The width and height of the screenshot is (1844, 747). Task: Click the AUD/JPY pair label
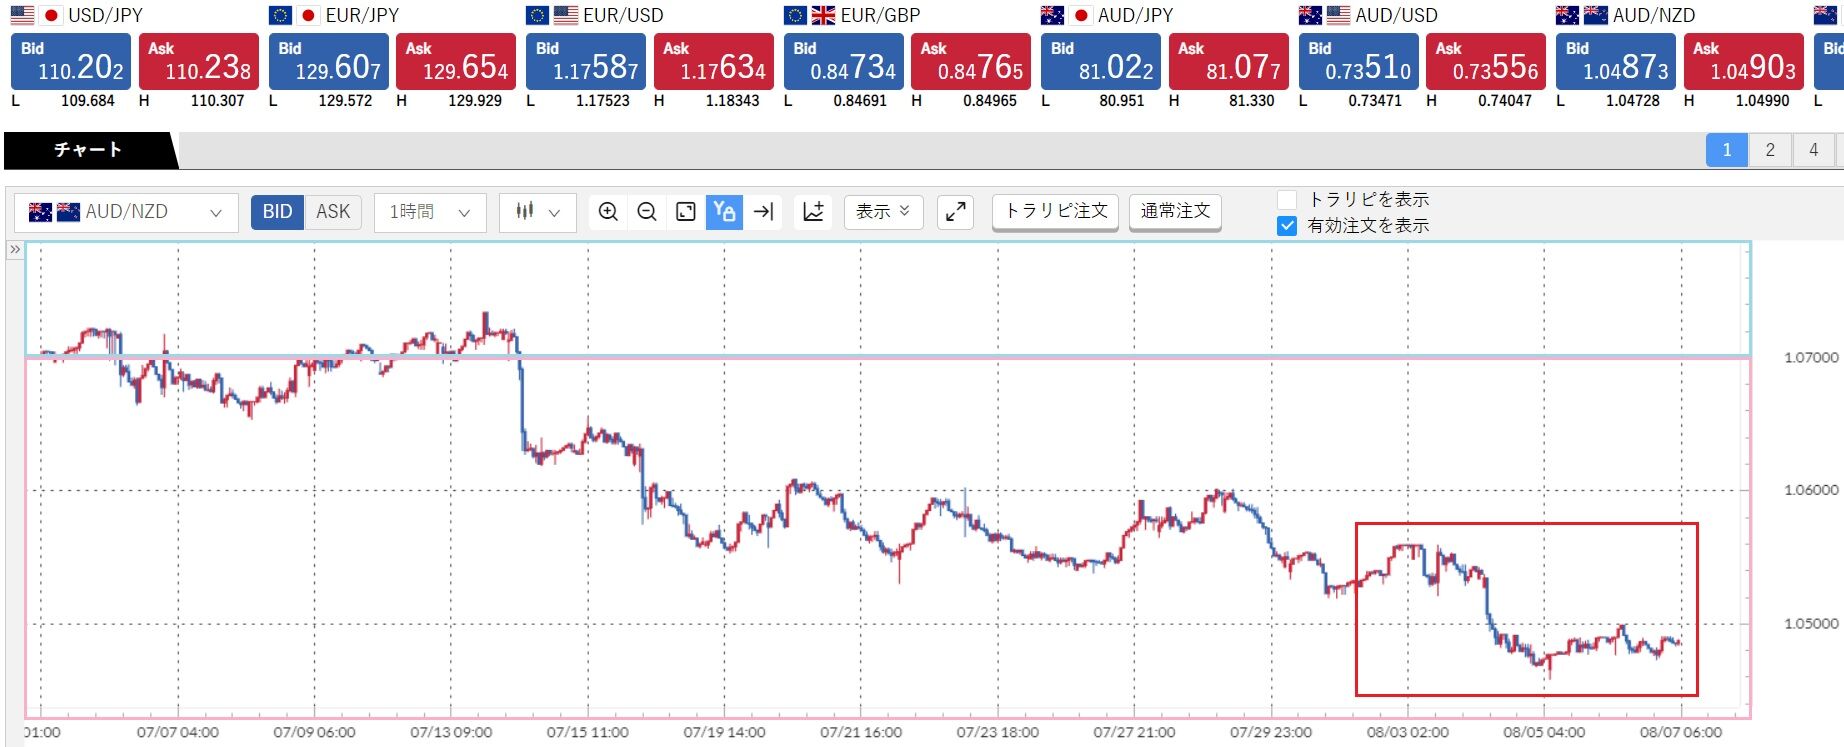tap(1136, 15)
